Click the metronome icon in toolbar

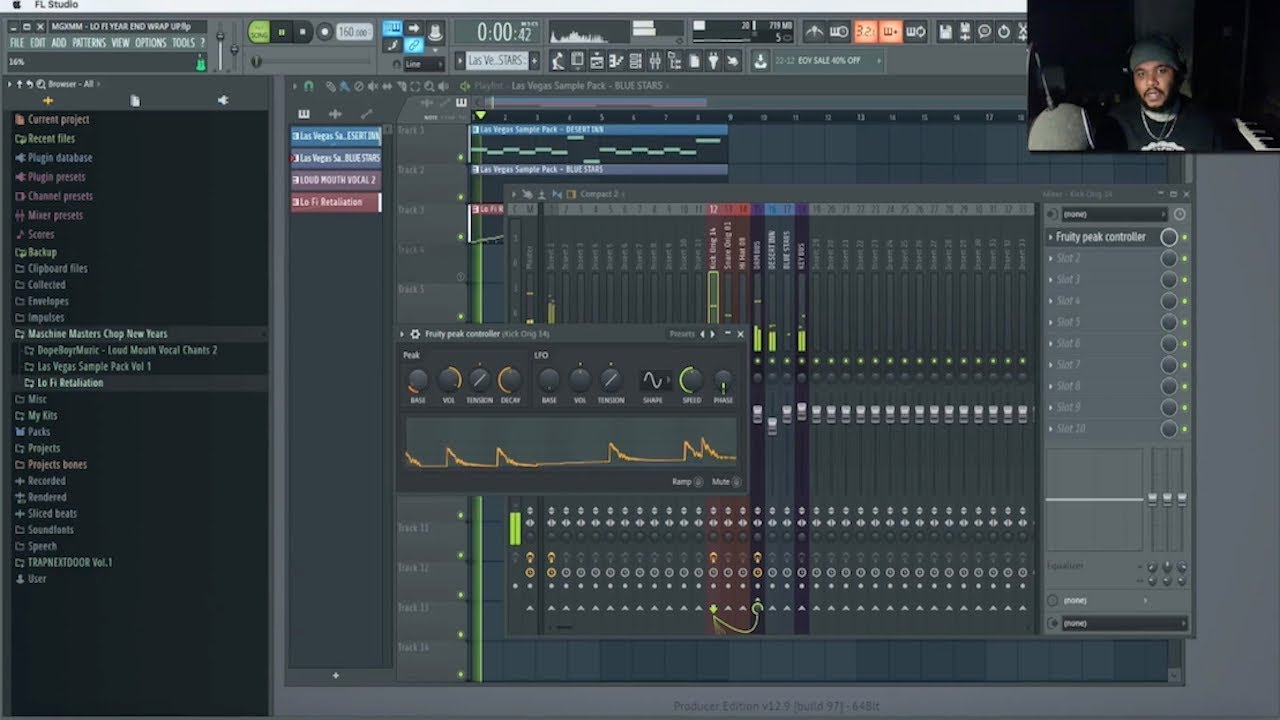[815, 32]
